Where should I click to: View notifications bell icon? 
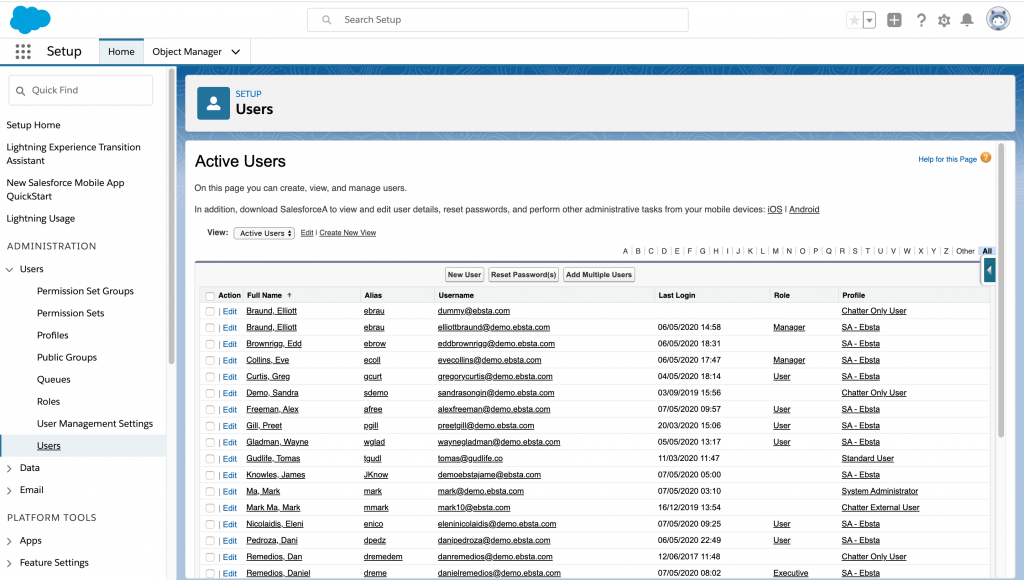pyautogui.click(x=967, y=20)
